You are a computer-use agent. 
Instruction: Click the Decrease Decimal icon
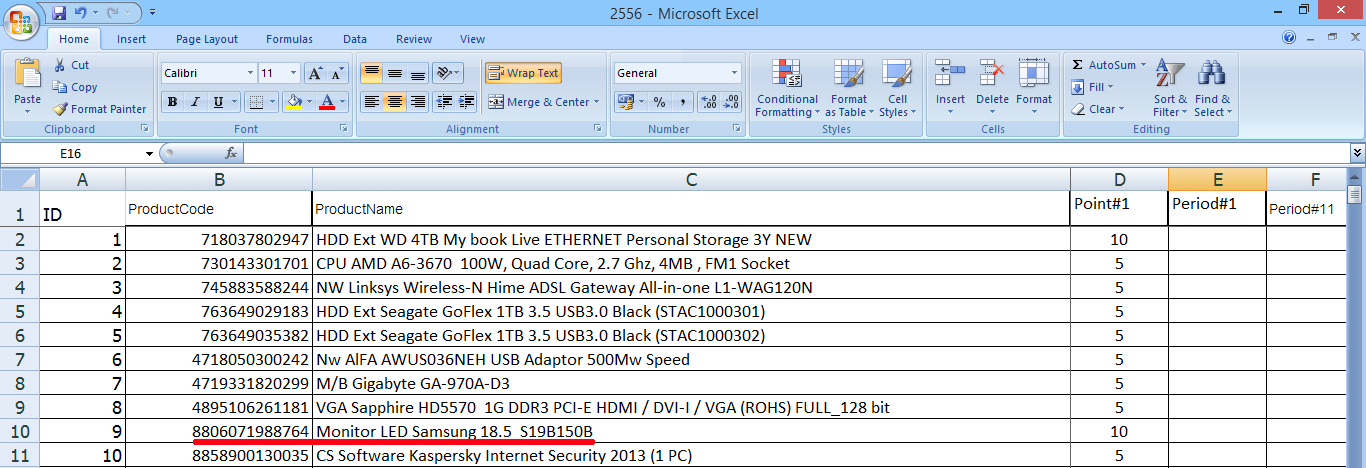pyautogui.click(x=732, y=102)
